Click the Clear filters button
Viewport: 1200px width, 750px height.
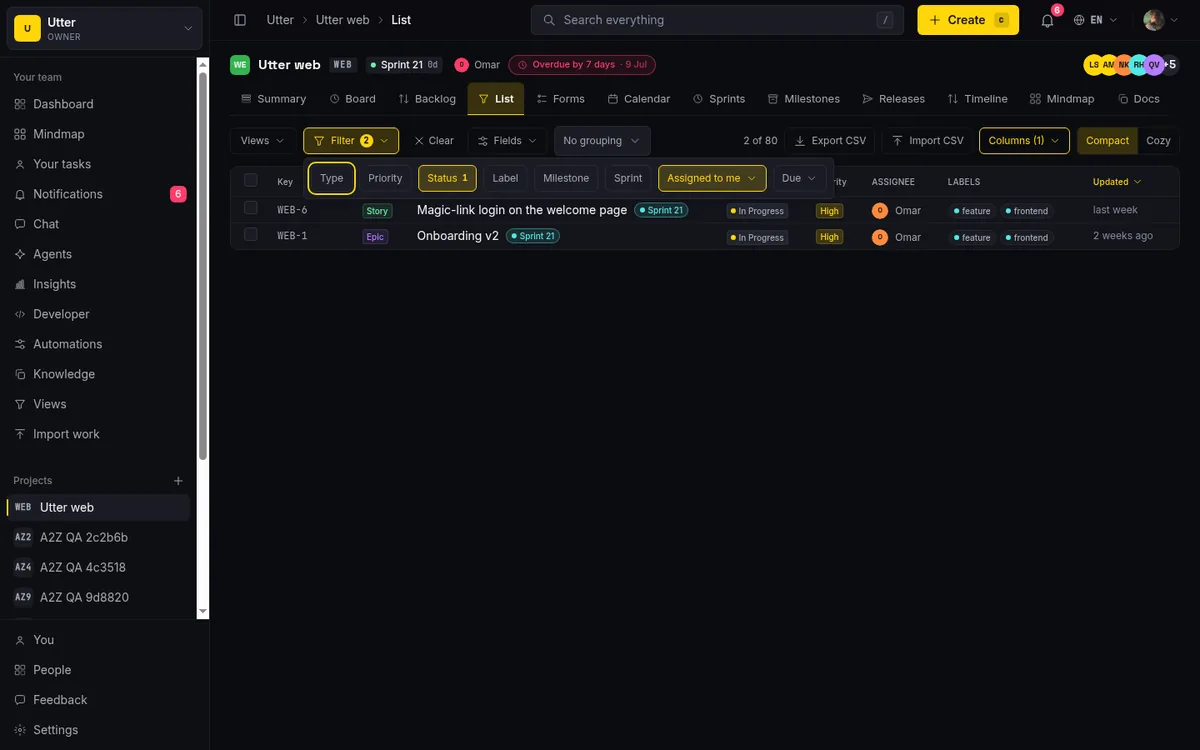[x=434, y=141]
